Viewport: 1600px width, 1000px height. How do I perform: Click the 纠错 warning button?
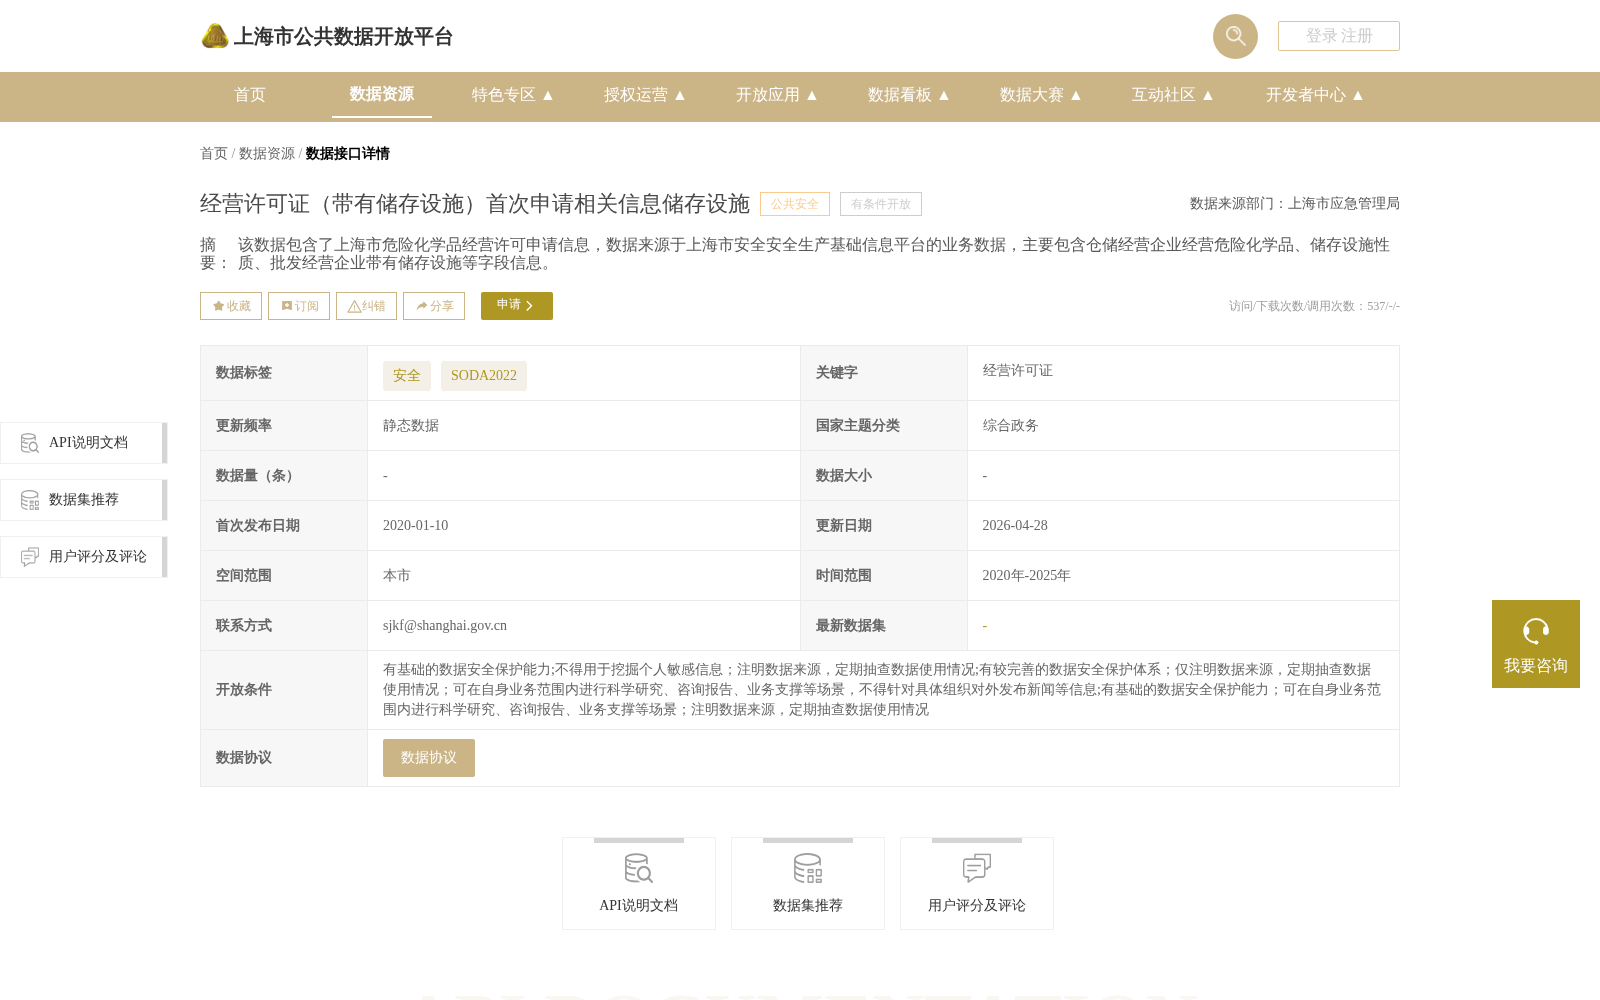[x=366, y=306]
